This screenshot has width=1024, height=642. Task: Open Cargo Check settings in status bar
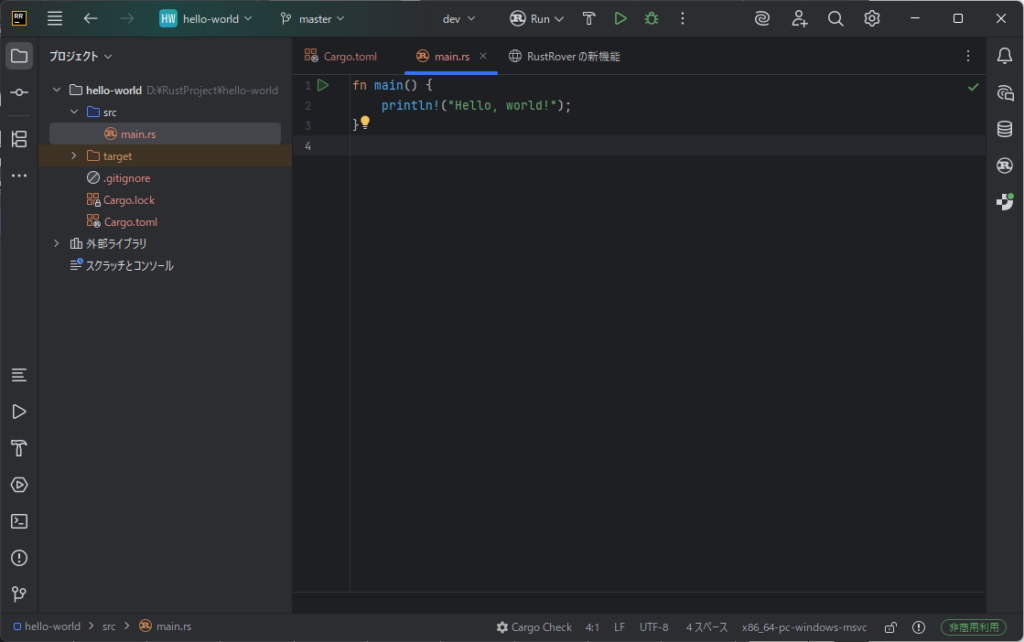pos(534,628)
